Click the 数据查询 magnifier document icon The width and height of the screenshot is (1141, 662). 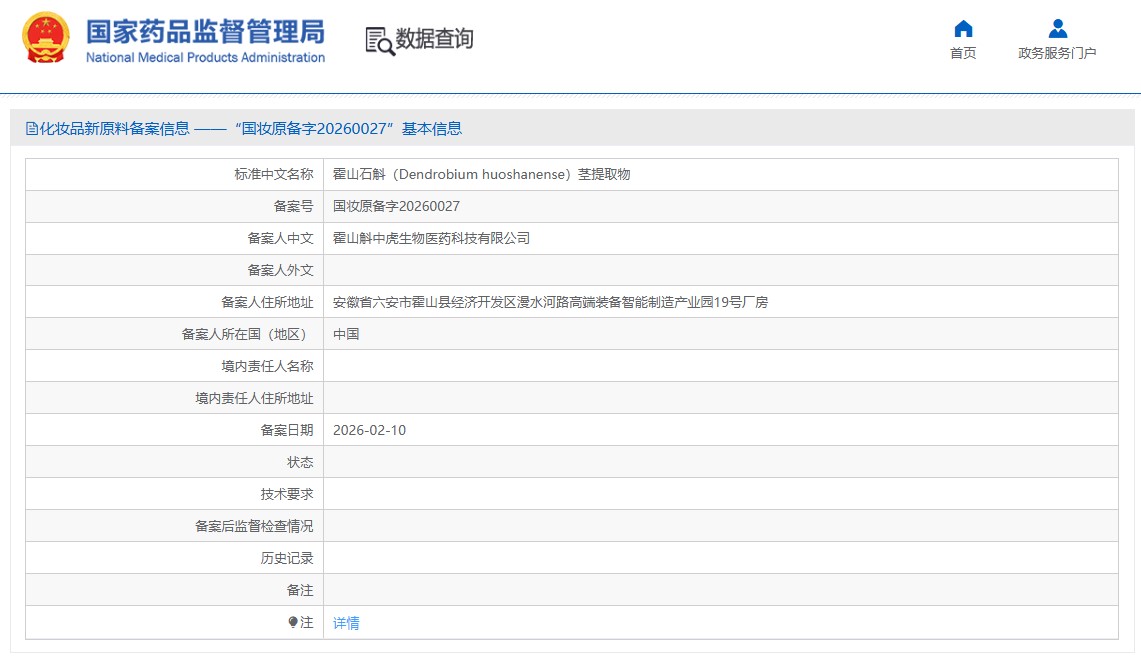[379, 40]
